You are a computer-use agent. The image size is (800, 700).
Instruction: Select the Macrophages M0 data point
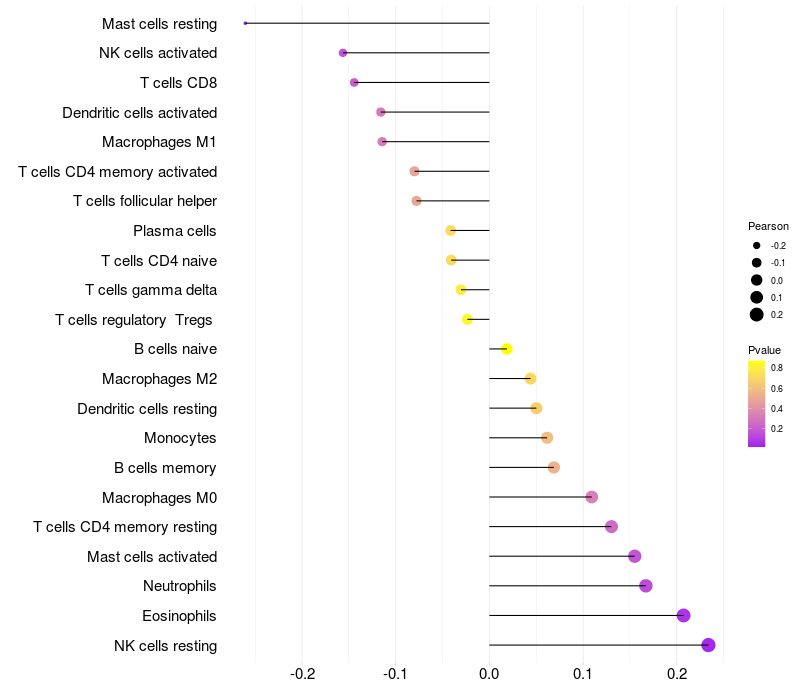(x=592, y=497)
